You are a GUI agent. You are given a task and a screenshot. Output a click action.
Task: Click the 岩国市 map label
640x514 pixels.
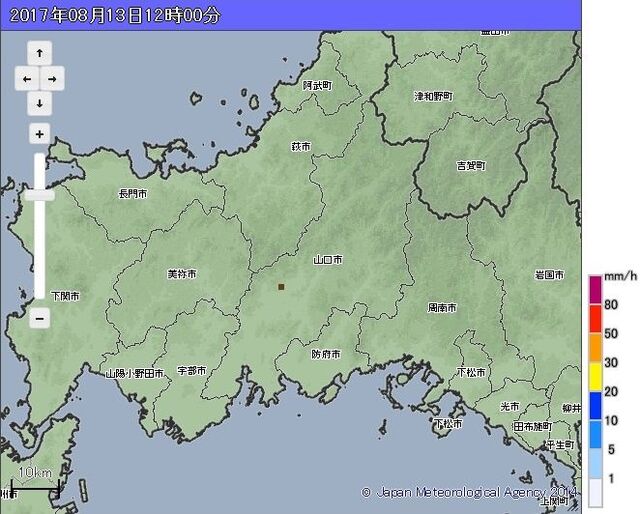click(x=549, y=275)
